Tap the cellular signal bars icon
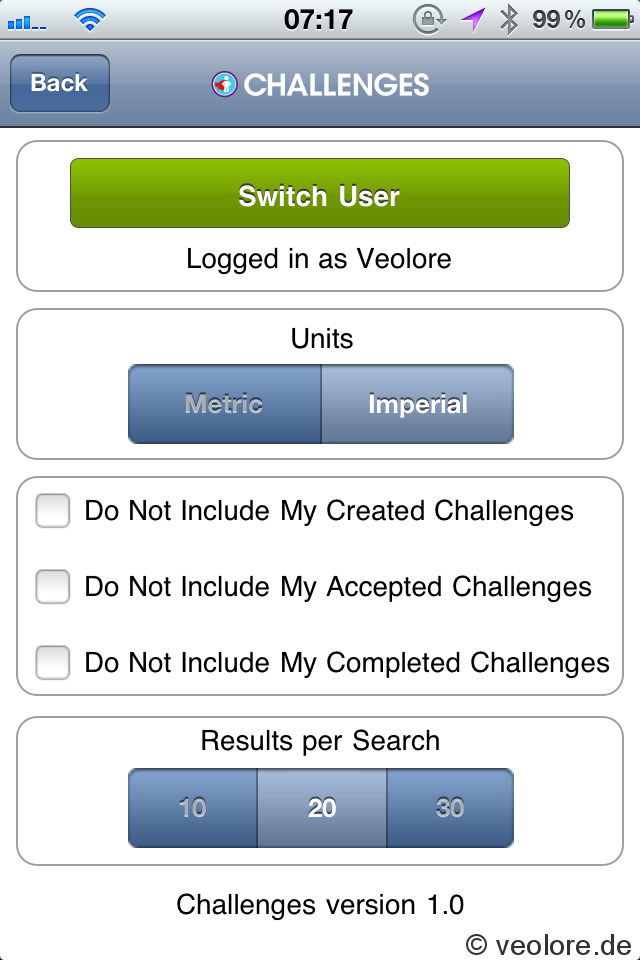Viewport: 640px width, 960px height. [27, 23]
